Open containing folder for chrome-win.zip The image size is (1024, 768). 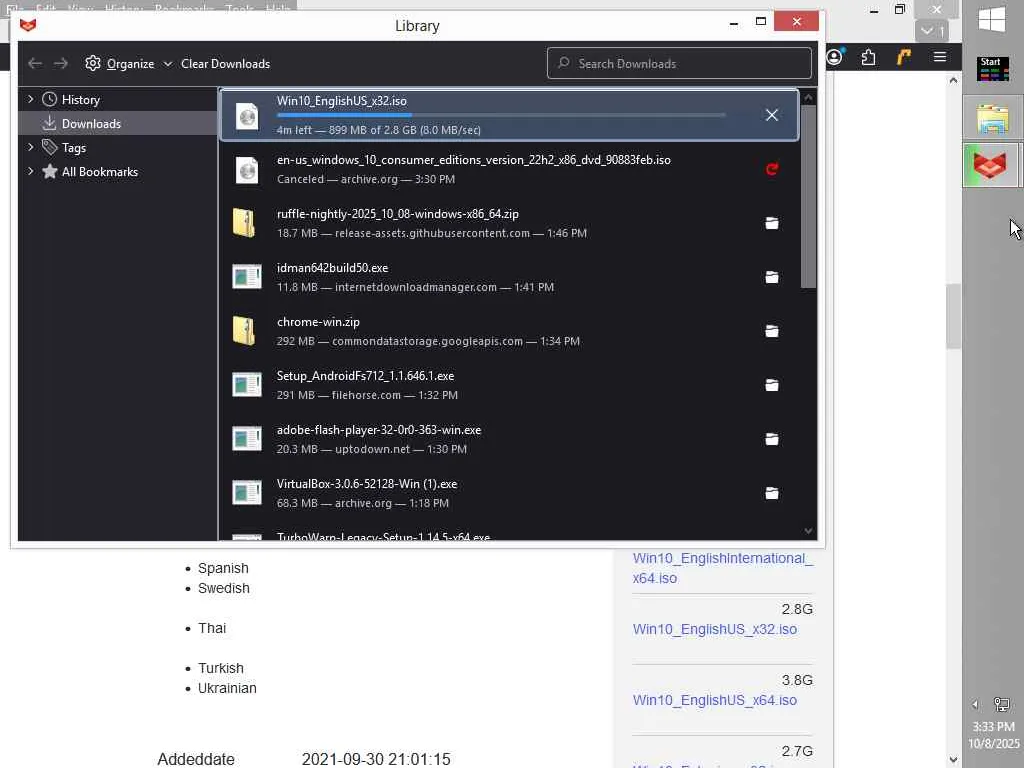coord(771,332)
